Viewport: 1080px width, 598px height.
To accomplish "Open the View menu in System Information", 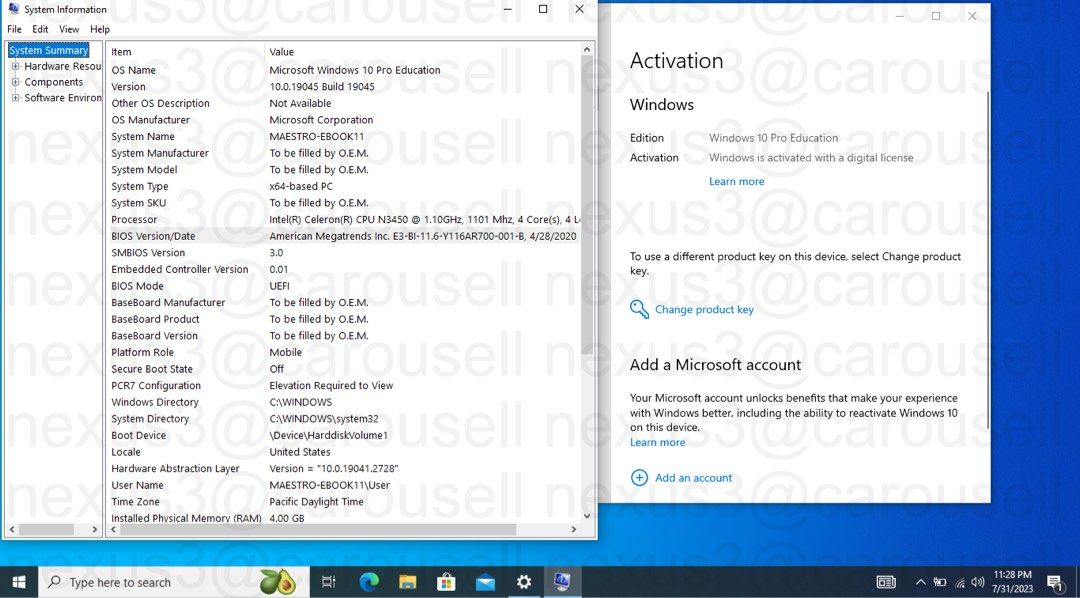I will tap(69, 29).
